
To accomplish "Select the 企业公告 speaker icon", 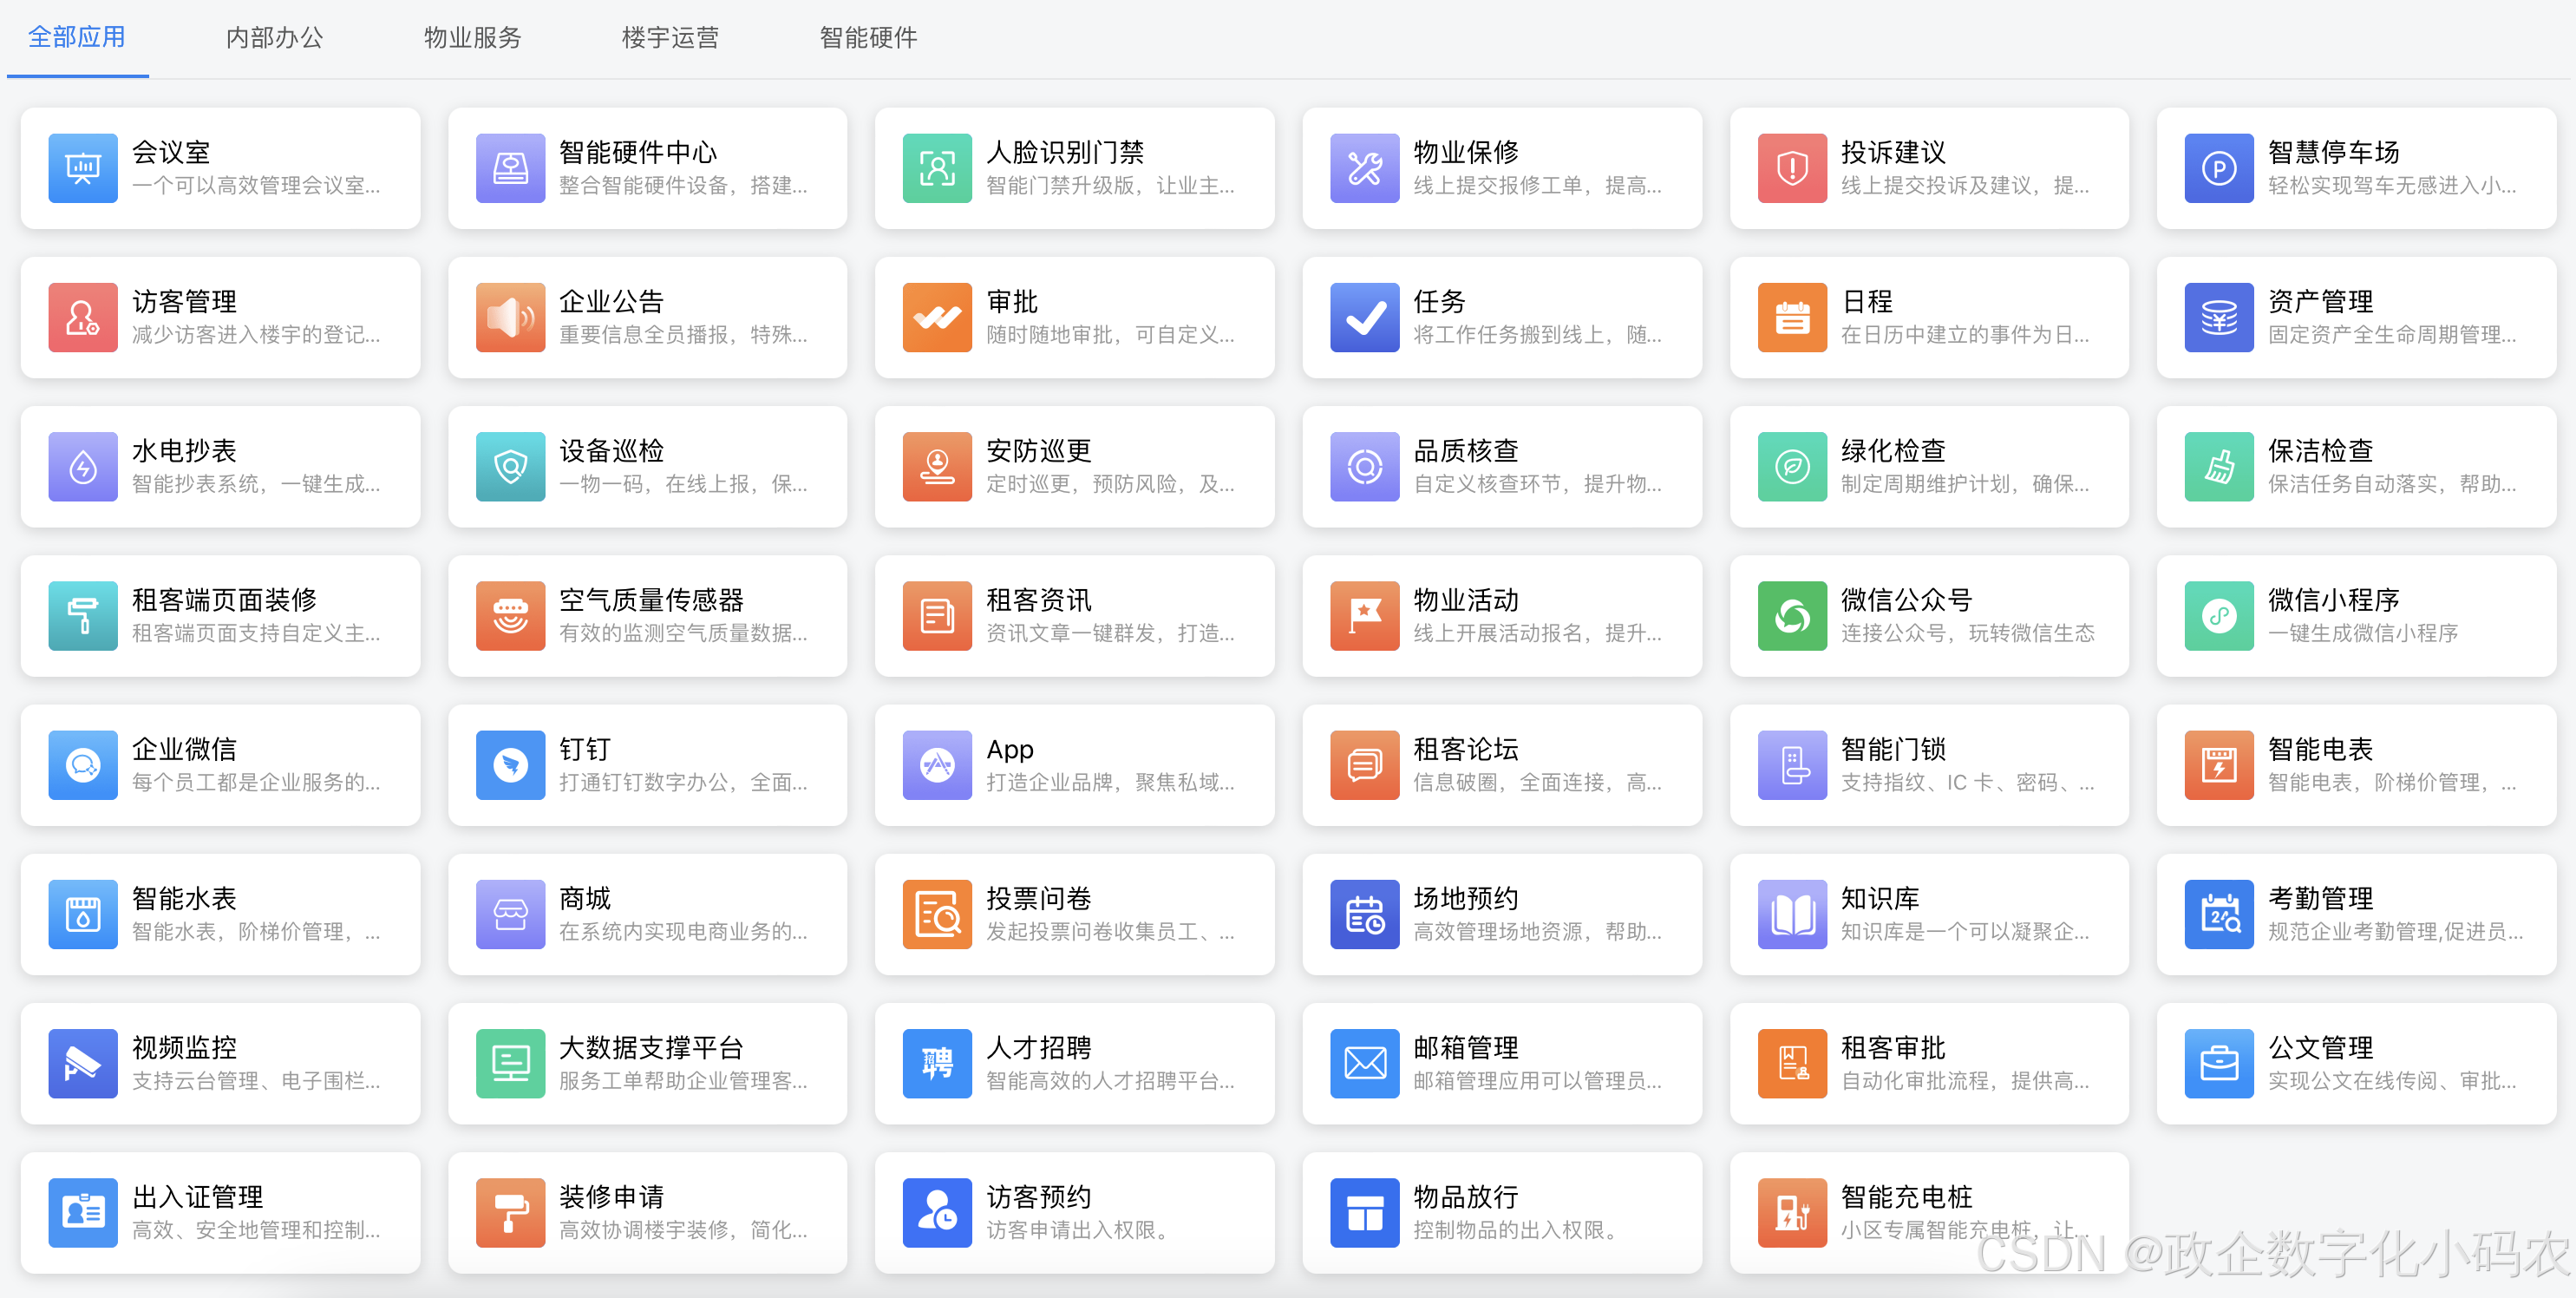I will pyautogui.click(x=510, y=317).
